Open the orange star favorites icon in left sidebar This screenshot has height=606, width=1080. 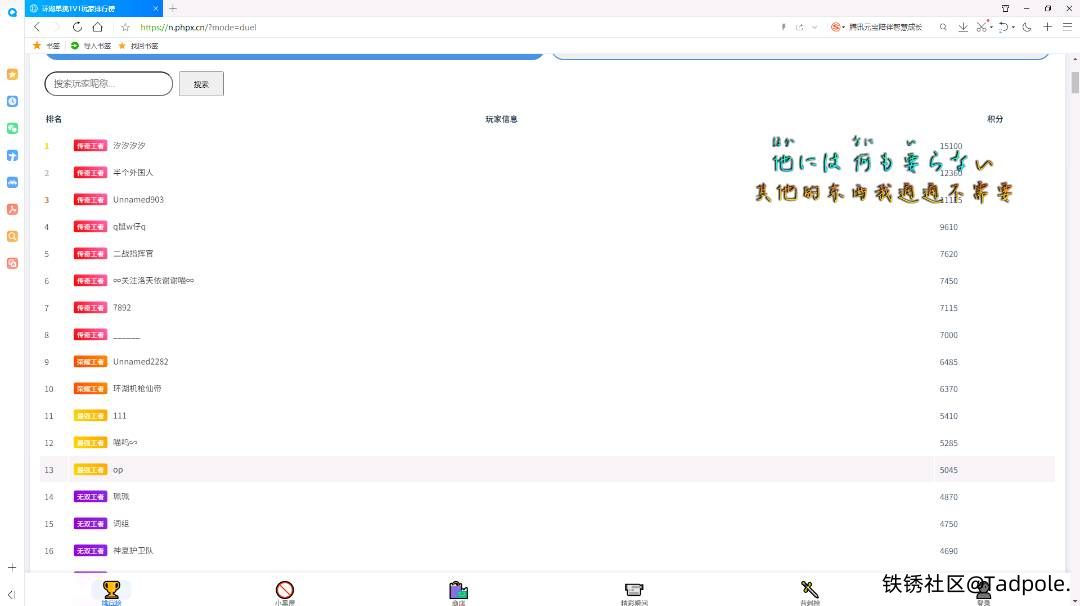12,74
